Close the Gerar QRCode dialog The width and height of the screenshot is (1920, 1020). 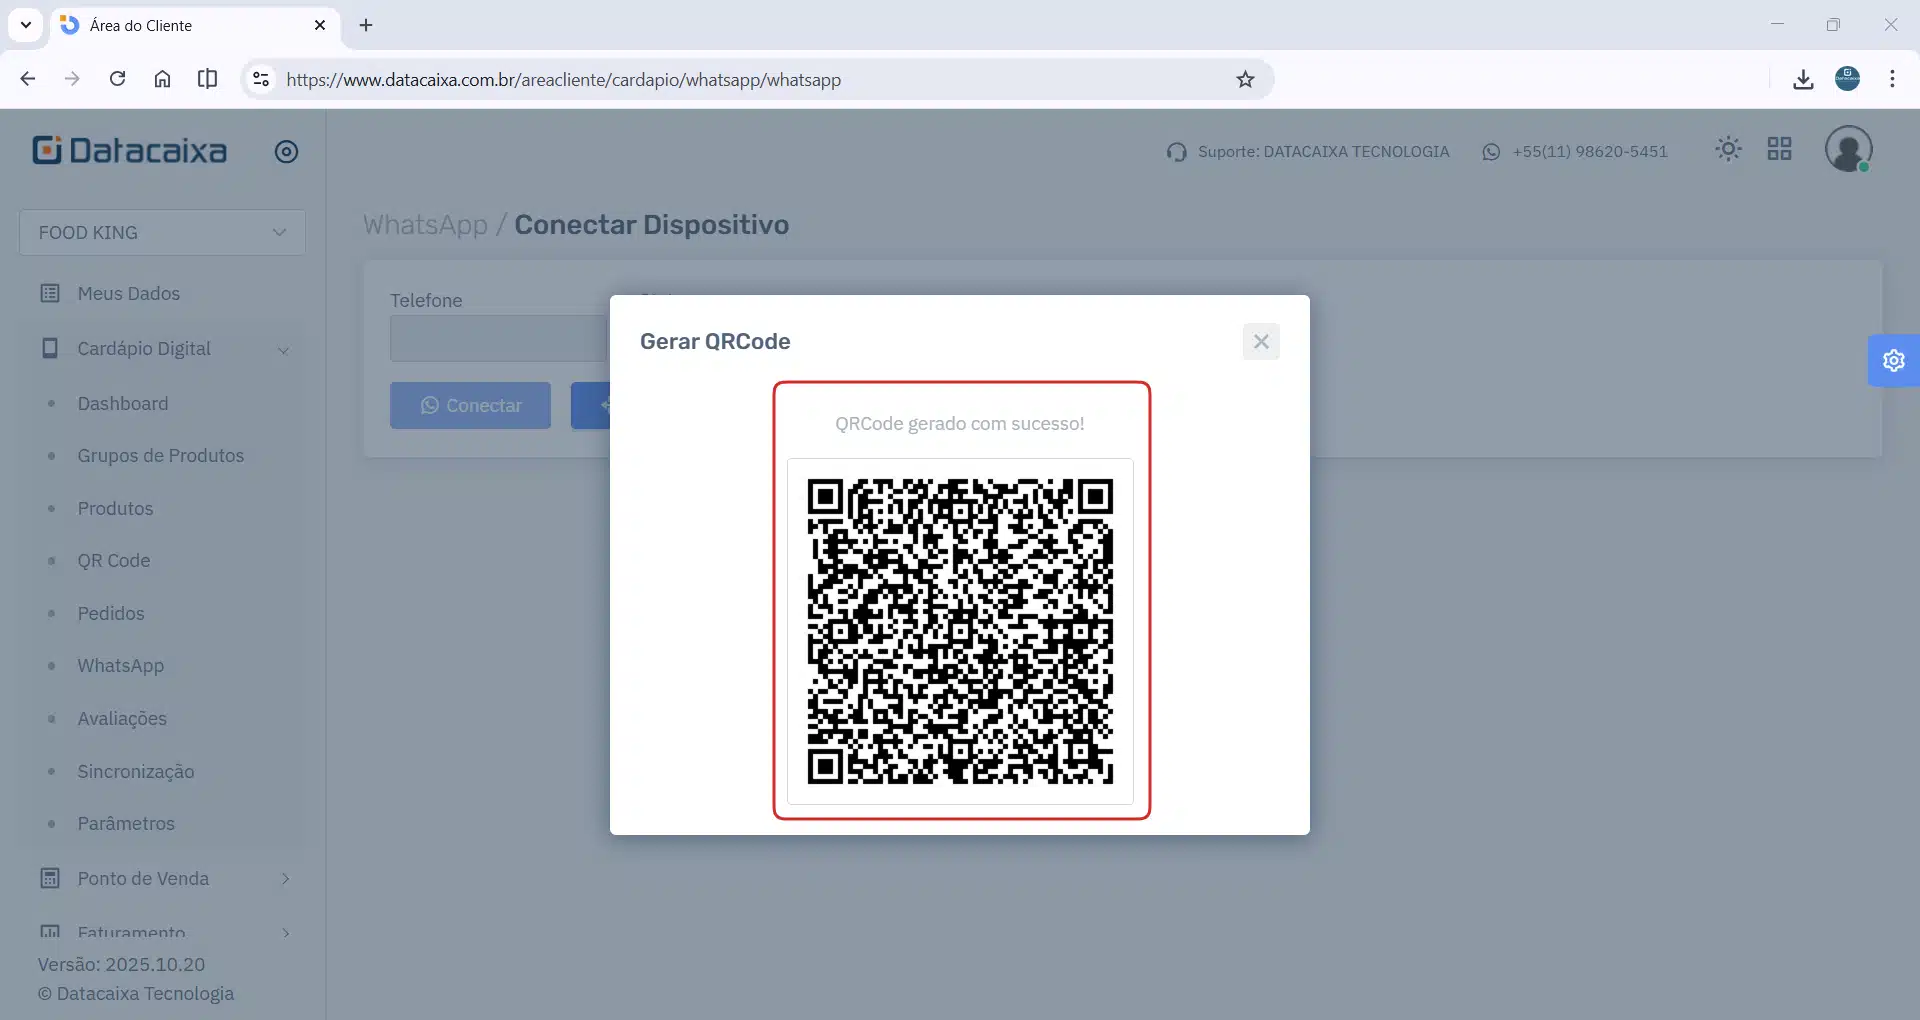coord(1261,341)
